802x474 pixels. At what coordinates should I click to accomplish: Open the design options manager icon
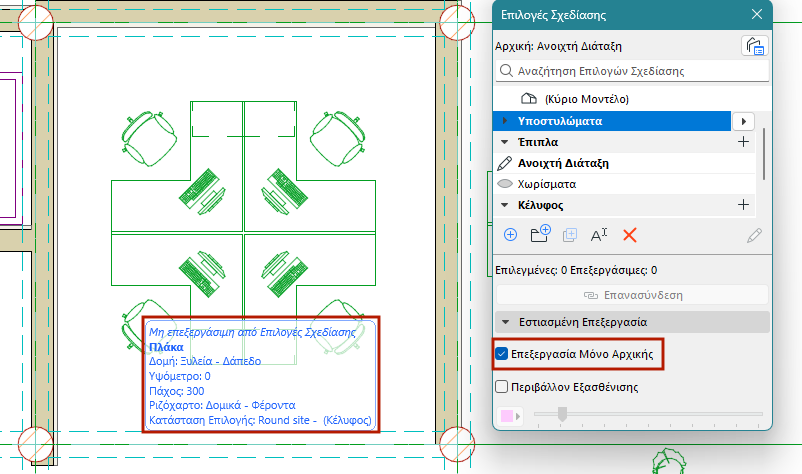[754, 46]
